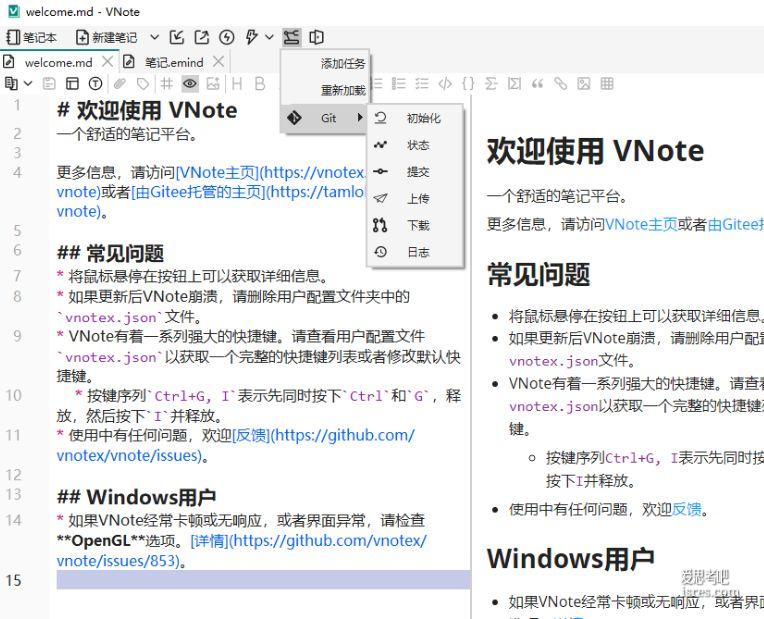Image resolution: width=764 pixels, height=619 pixels.
Task: Open the 笔记本 notebook menu
Action: (32, 37)
